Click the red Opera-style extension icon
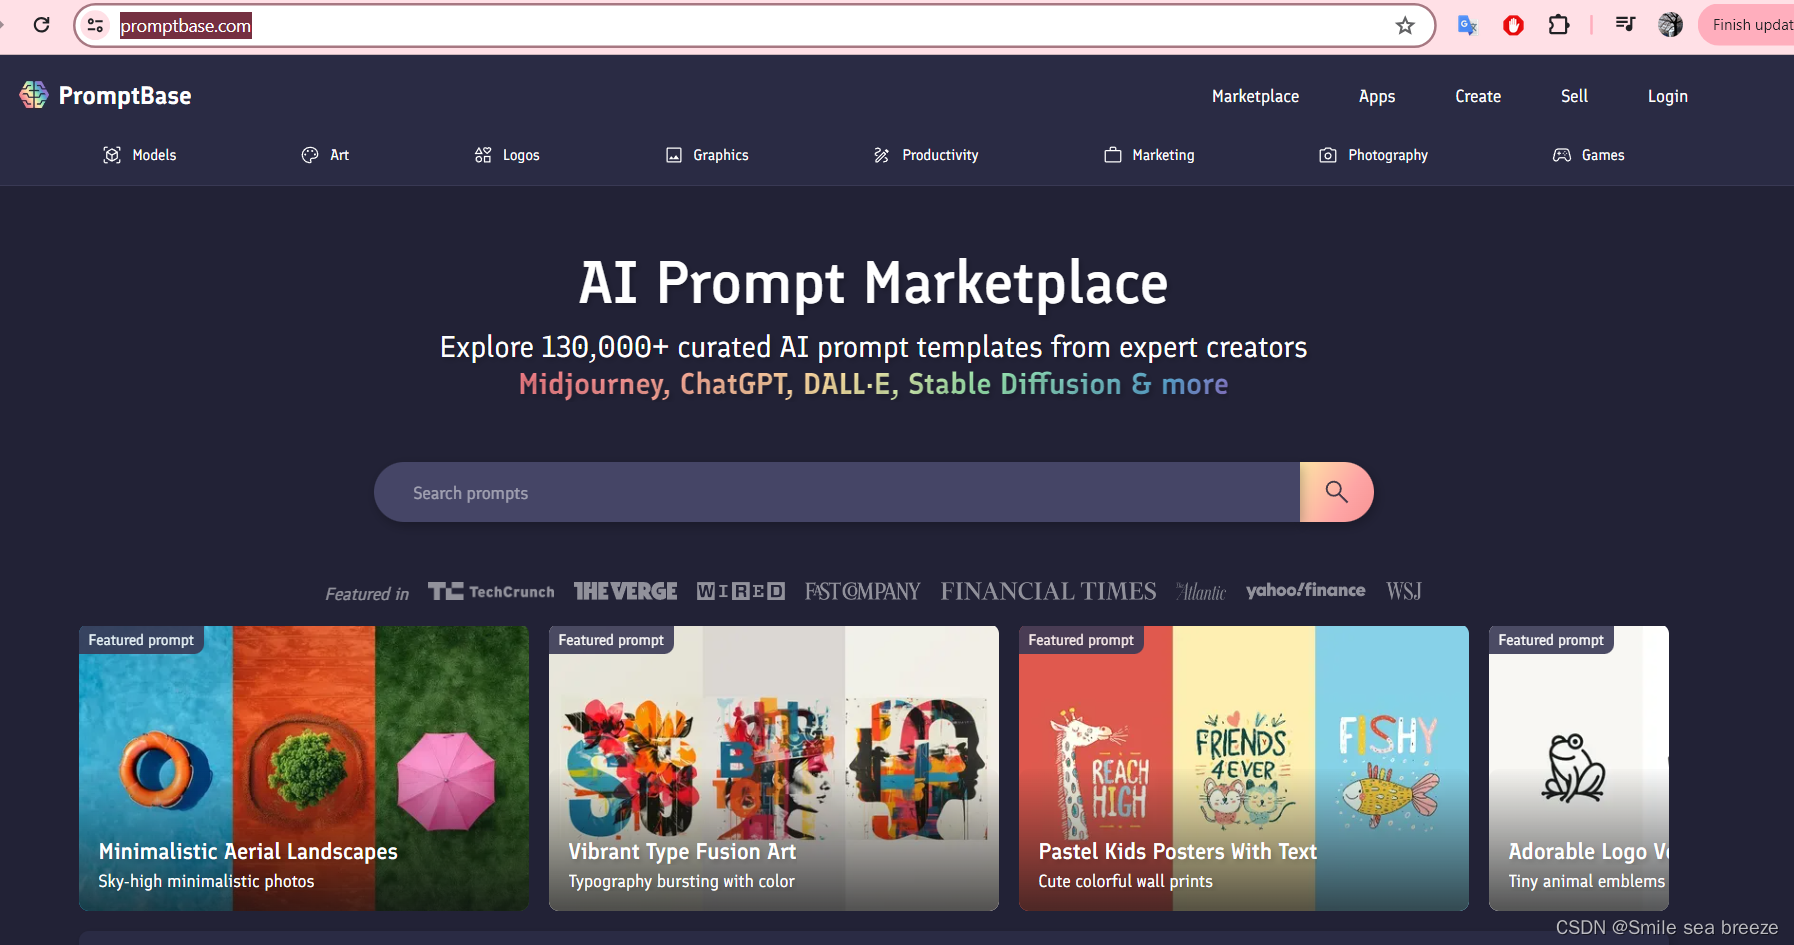Screen dimensions: 1794x945 [x=1513, y=25]
